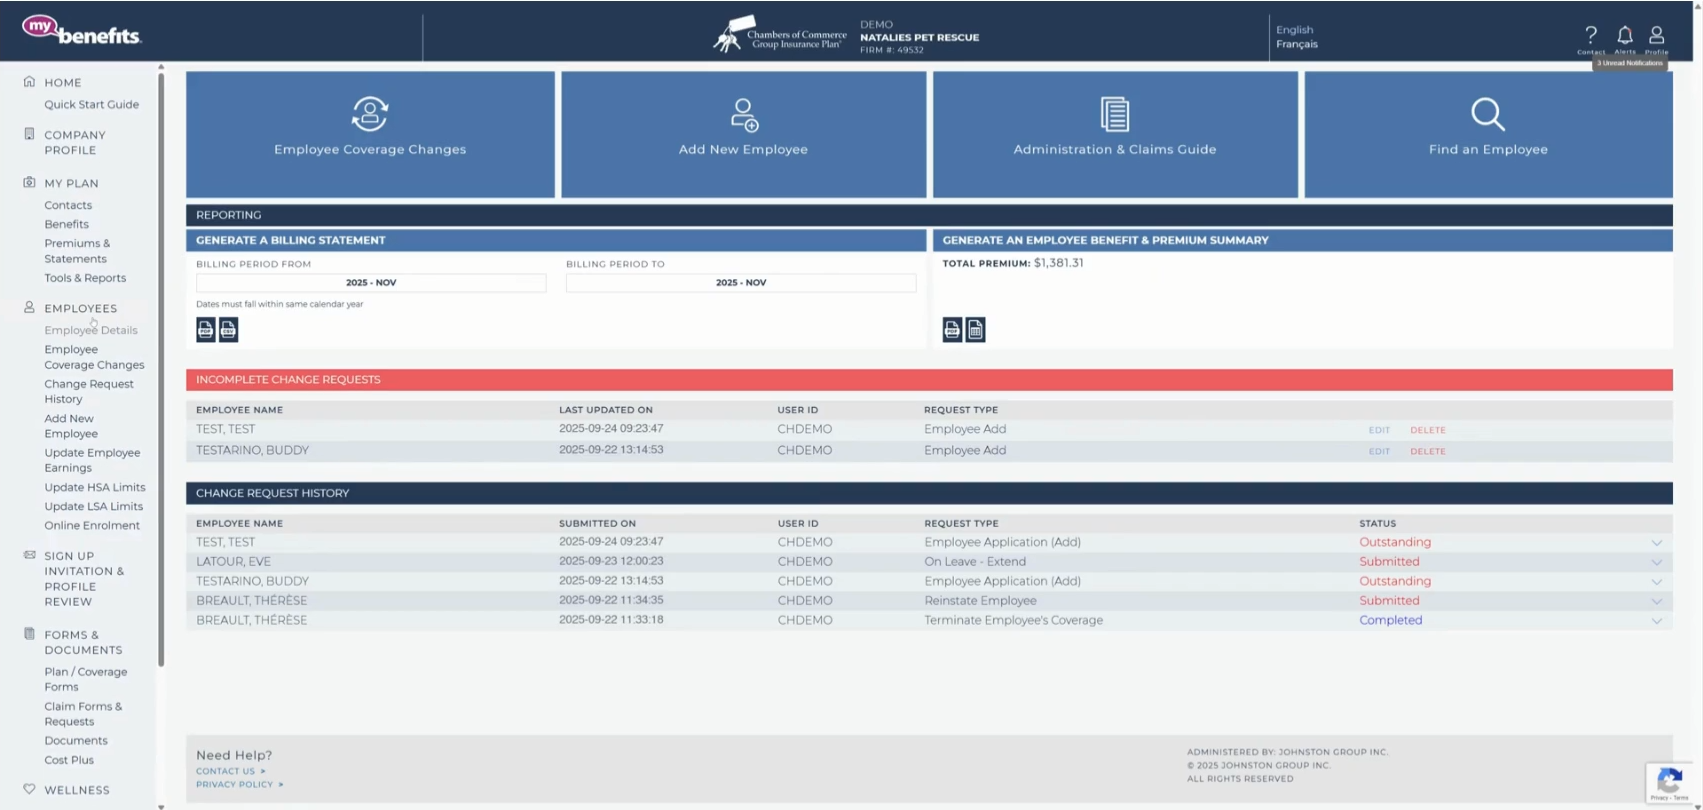The width and height of the screenshot is (1703, 810).
Task: Click the sidebar scroll-down arrow
Action: 161,806
